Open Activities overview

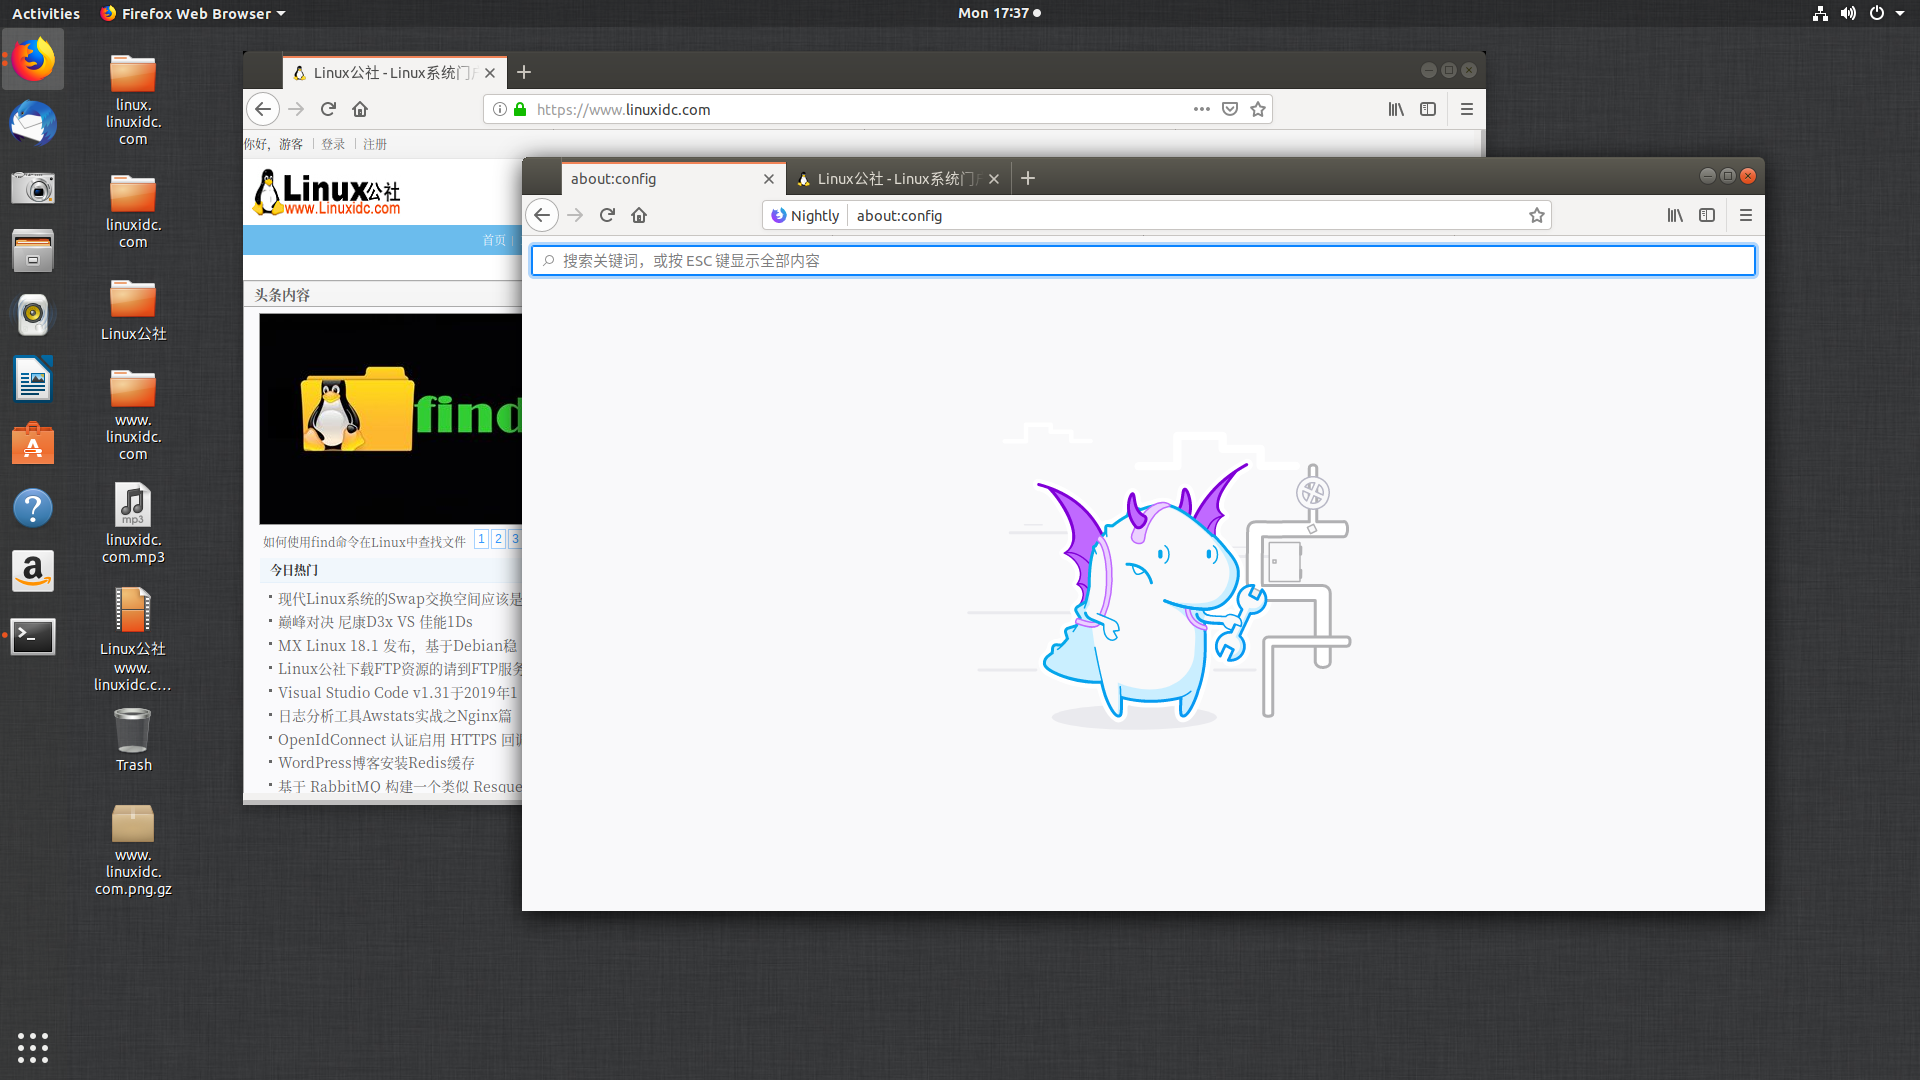coord(46,13)
